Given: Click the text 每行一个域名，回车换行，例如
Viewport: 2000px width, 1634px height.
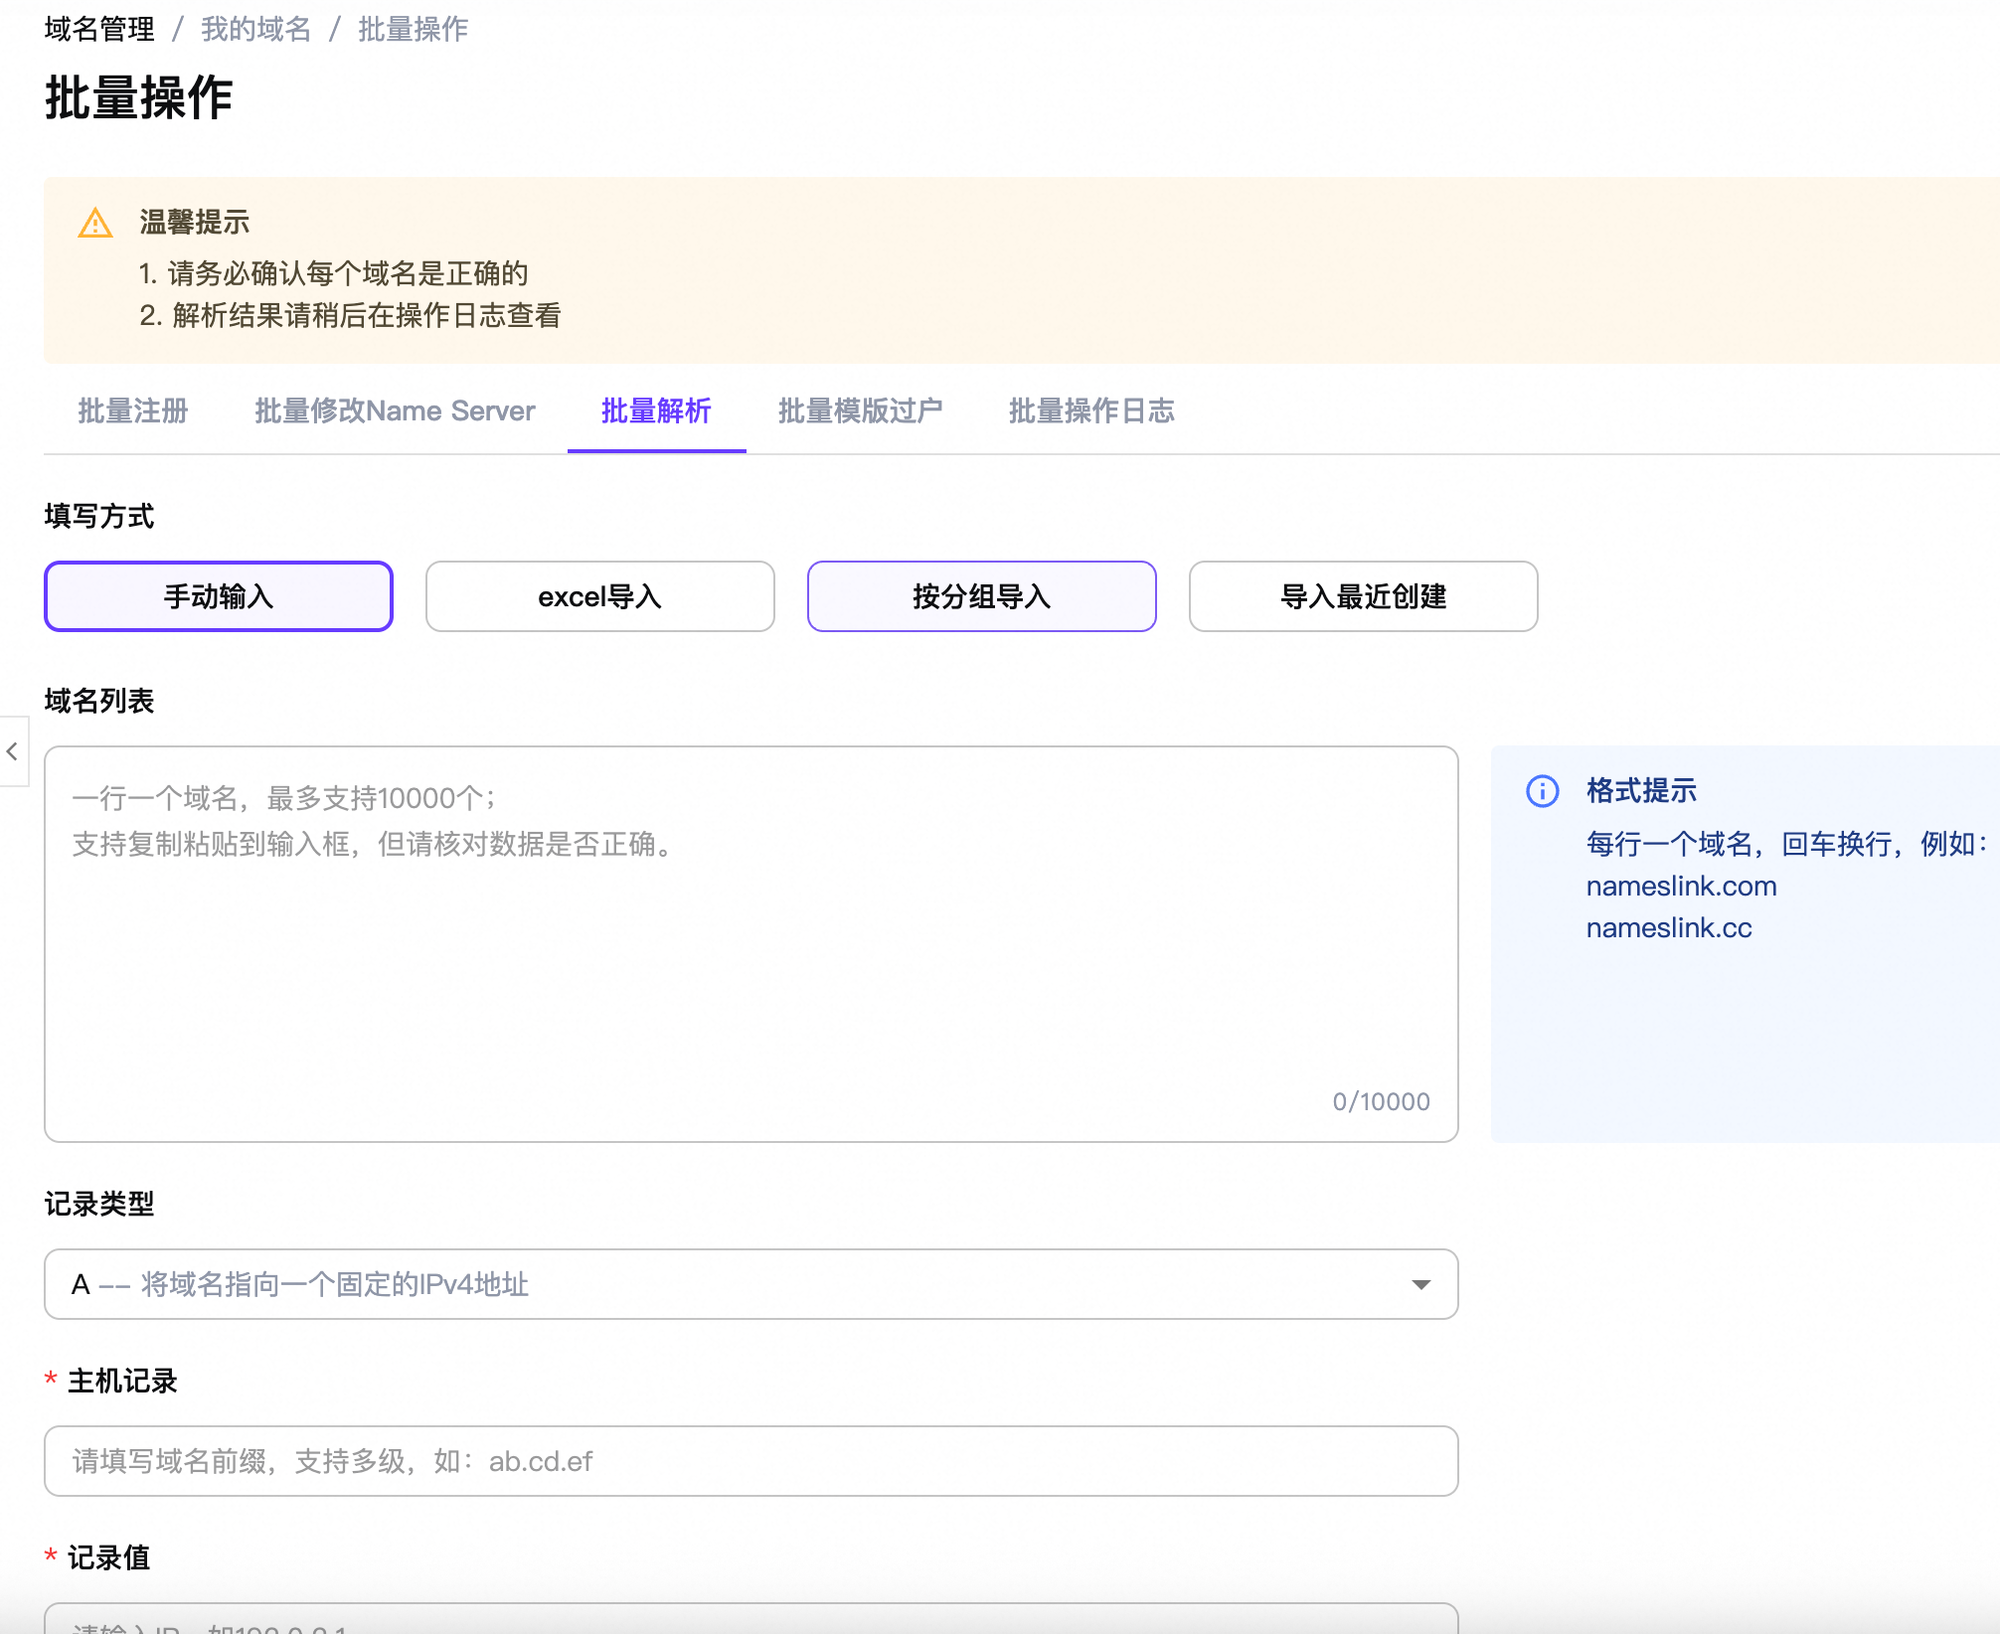Looking at the screenshot, I should (x=1786, y=844).
